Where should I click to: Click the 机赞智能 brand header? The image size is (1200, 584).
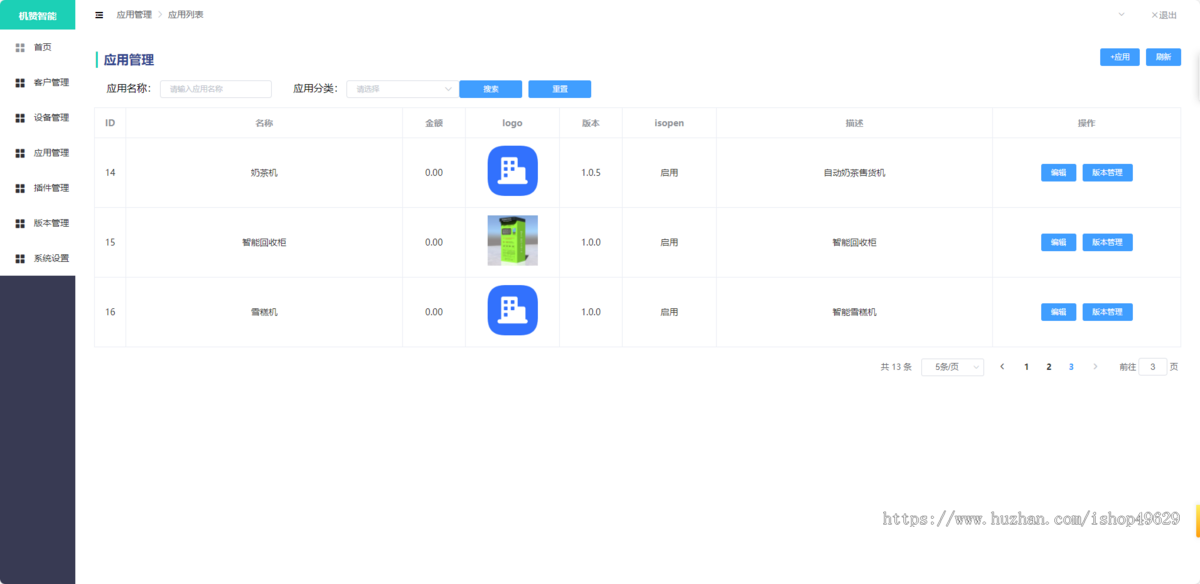[x=37, y=15]
